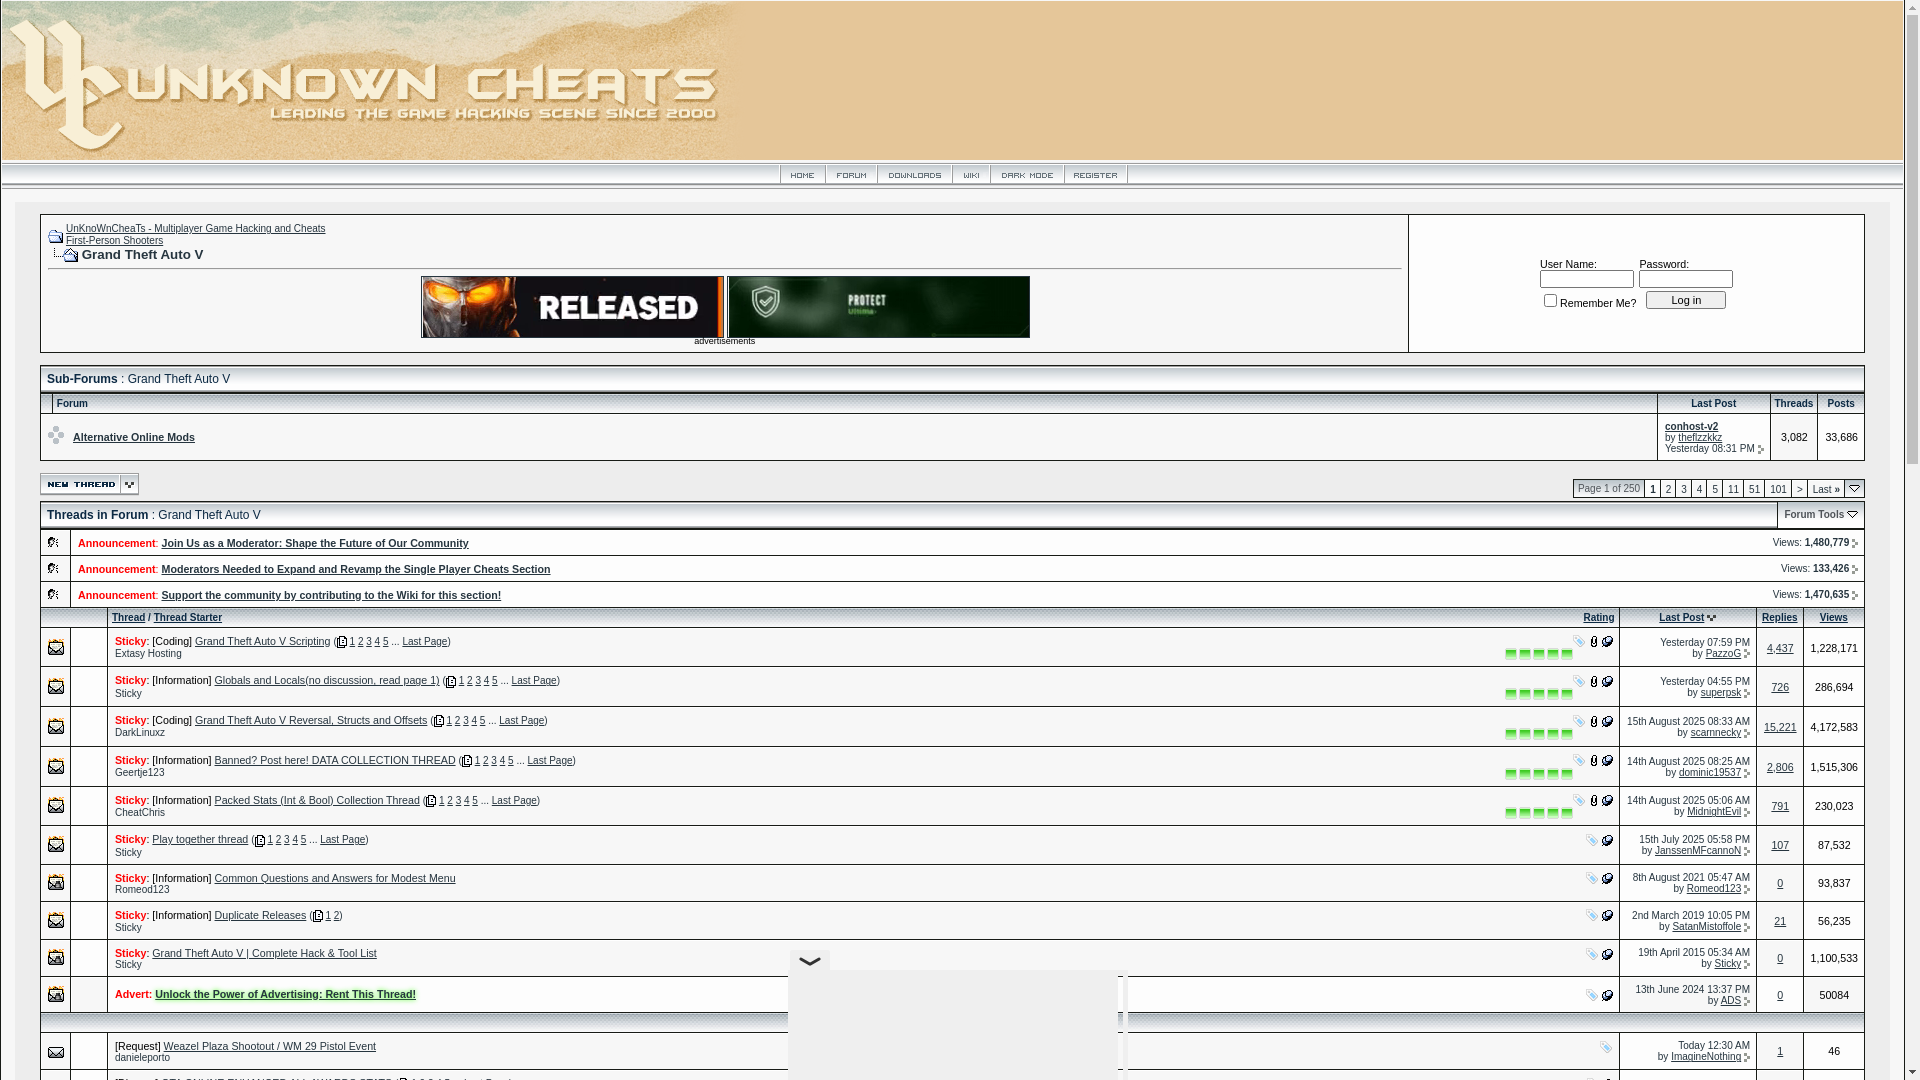The width and height of the screenshot is (1920, 1080).
Task: Open Unlock the Power of Advertising advert link
Action: pyautogui.click(x=285, y=994)
